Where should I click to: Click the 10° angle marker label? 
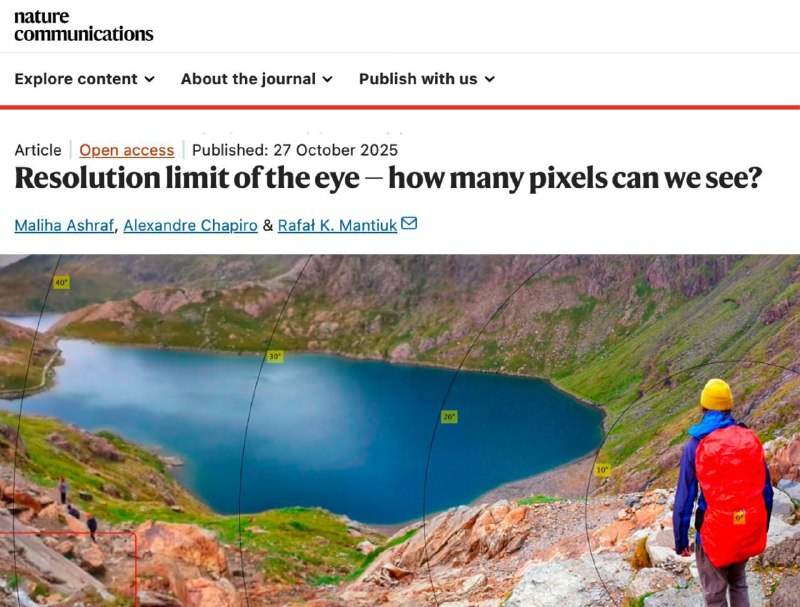pyautogui.click(x=601, y=469)
